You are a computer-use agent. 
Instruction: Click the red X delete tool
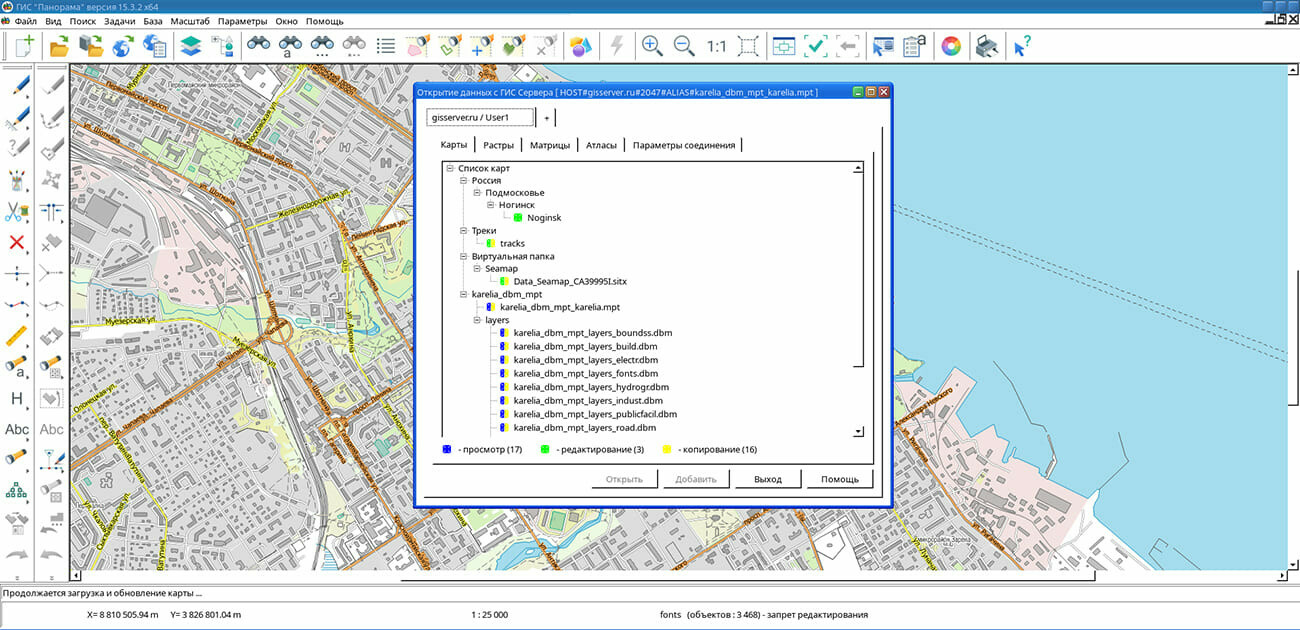pos(17,242)
